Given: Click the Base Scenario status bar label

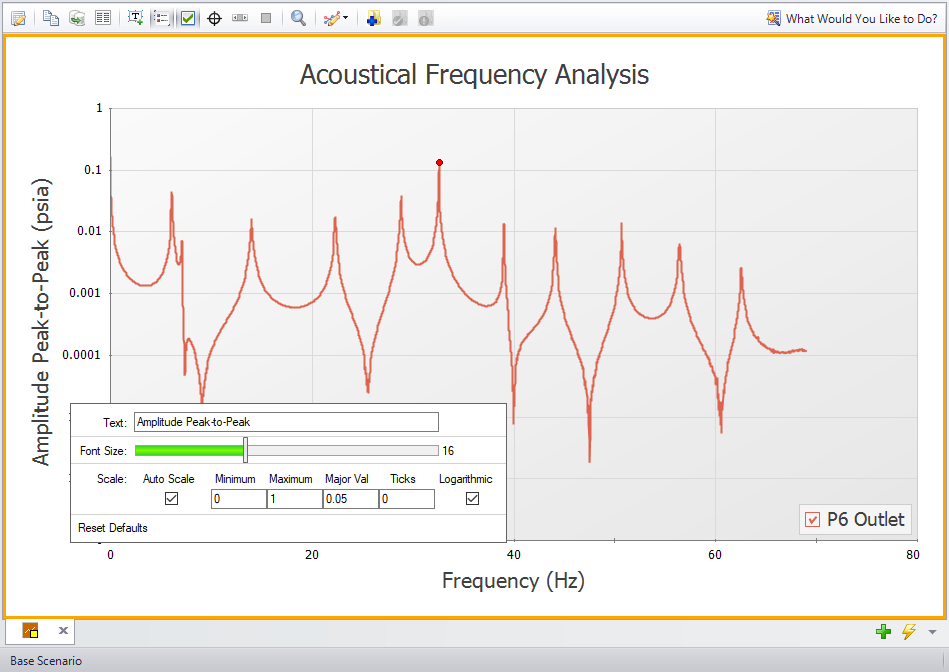Looking at the screenshot, I should point(45,661).
